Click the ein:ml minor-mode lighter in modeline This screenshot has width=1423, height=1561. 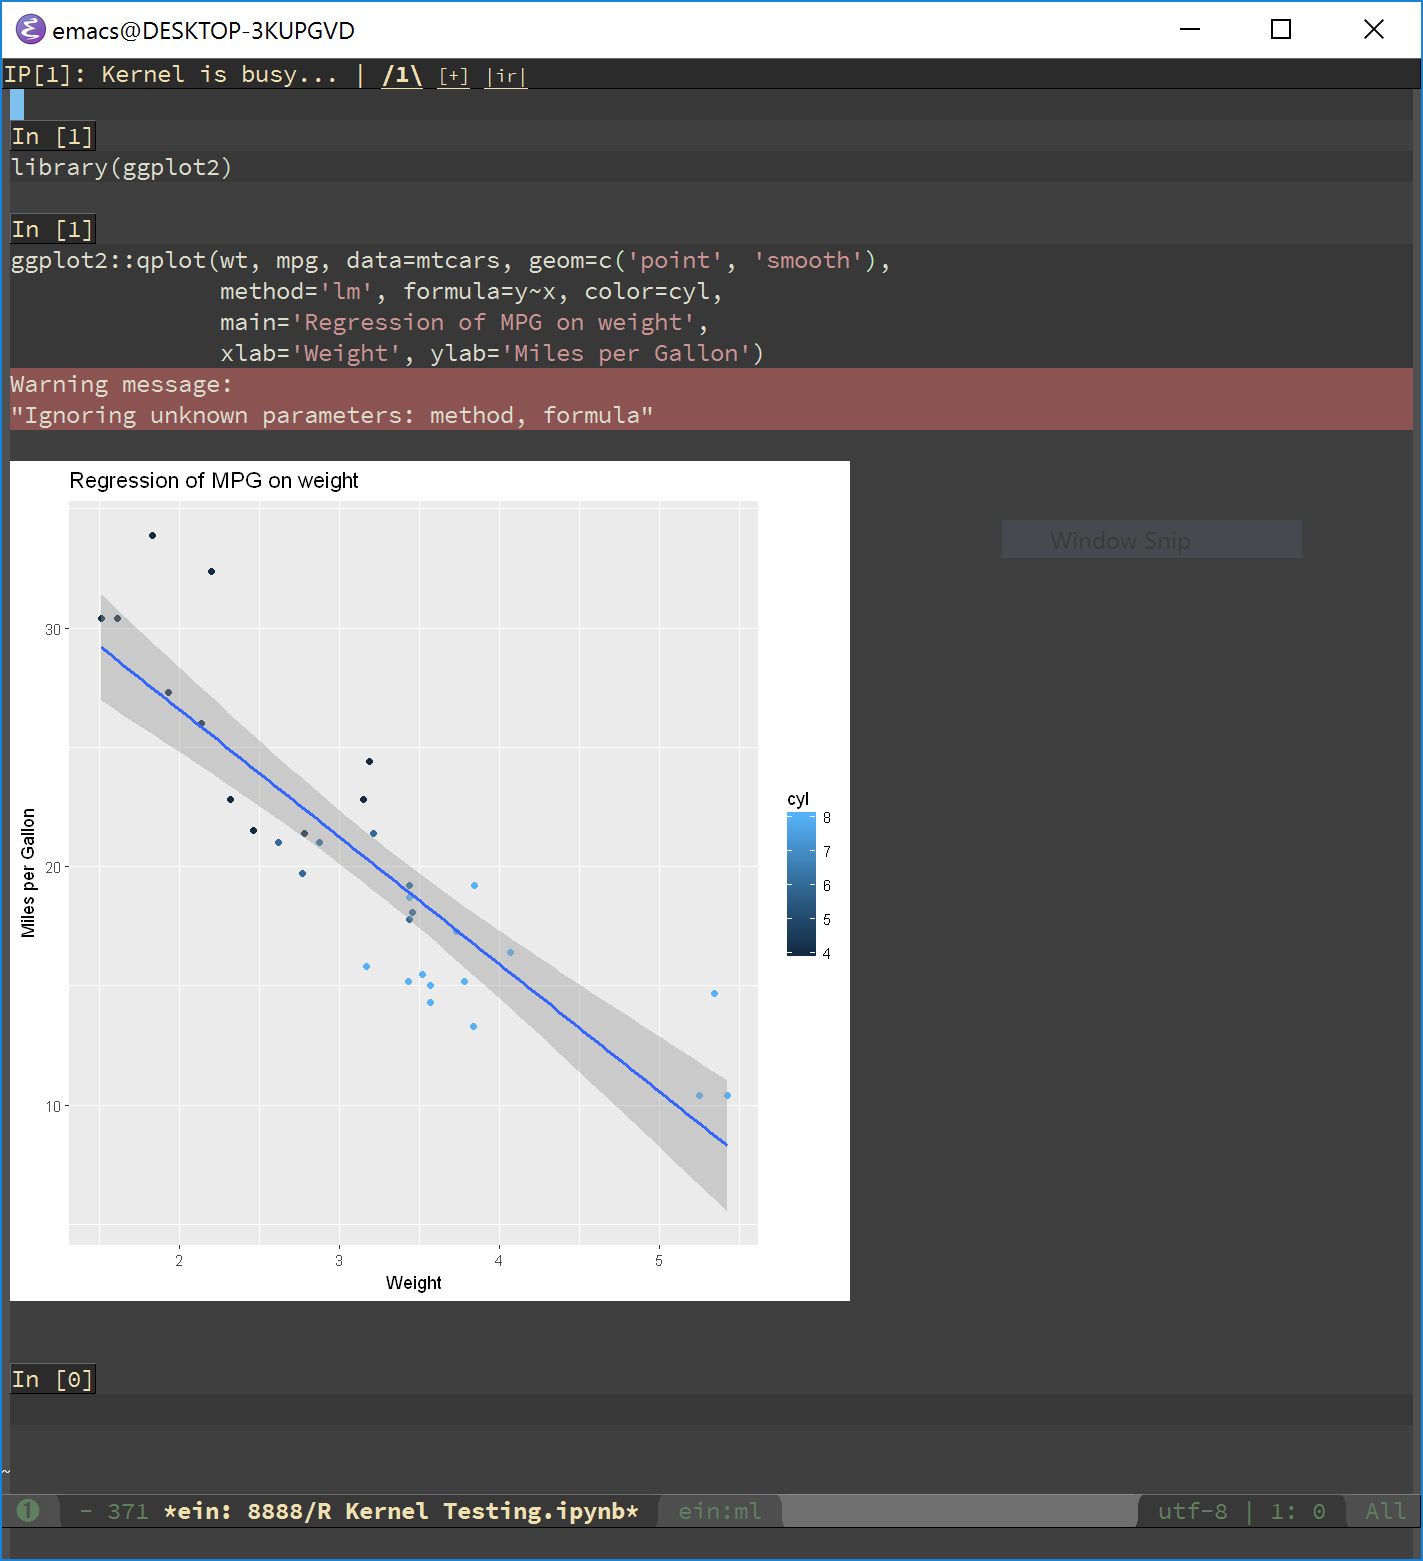[x=719, y=1511]
